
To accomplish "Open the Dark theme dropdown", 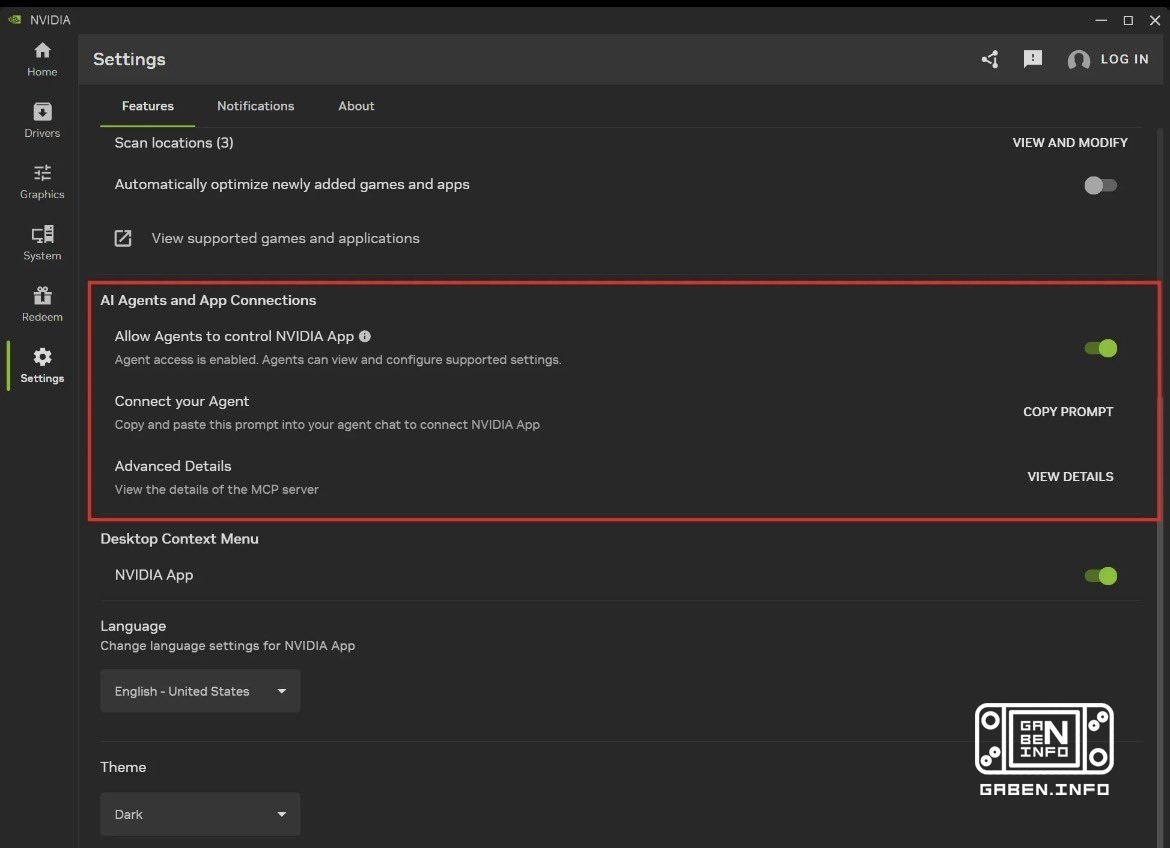I will pos(200,814).
